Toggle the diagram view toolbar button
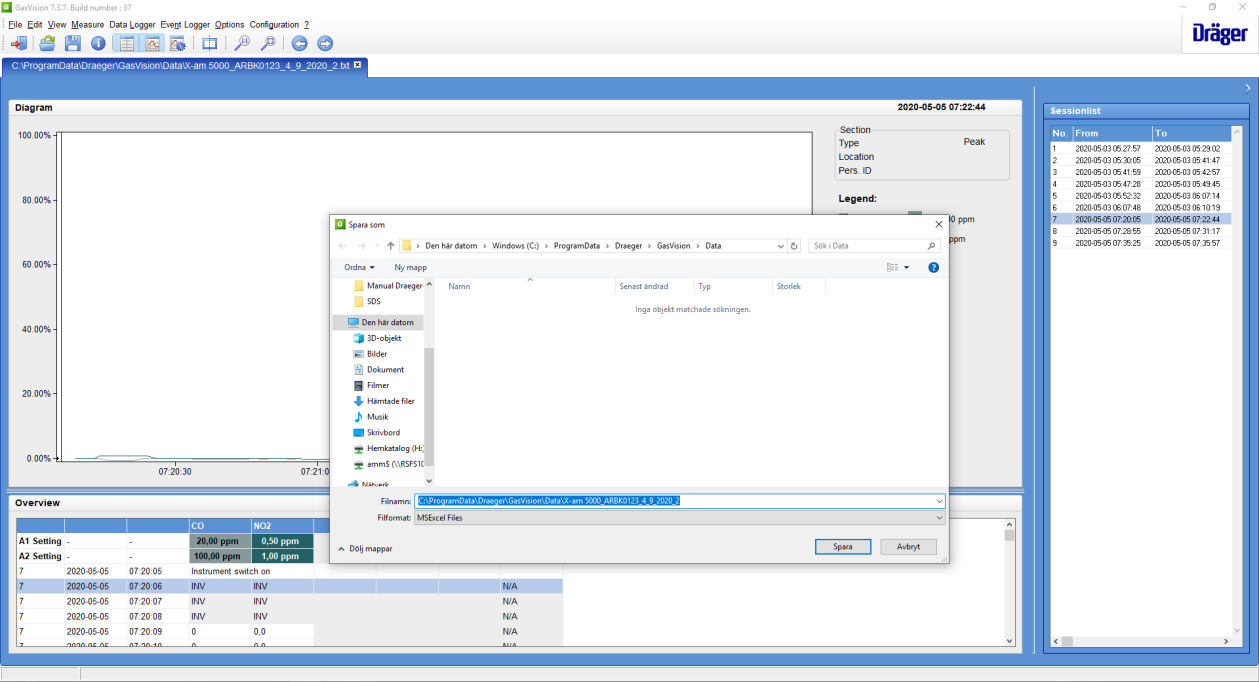Viewport: 1259px width, 682px height. pyautogui.click(x=151, y=43)
